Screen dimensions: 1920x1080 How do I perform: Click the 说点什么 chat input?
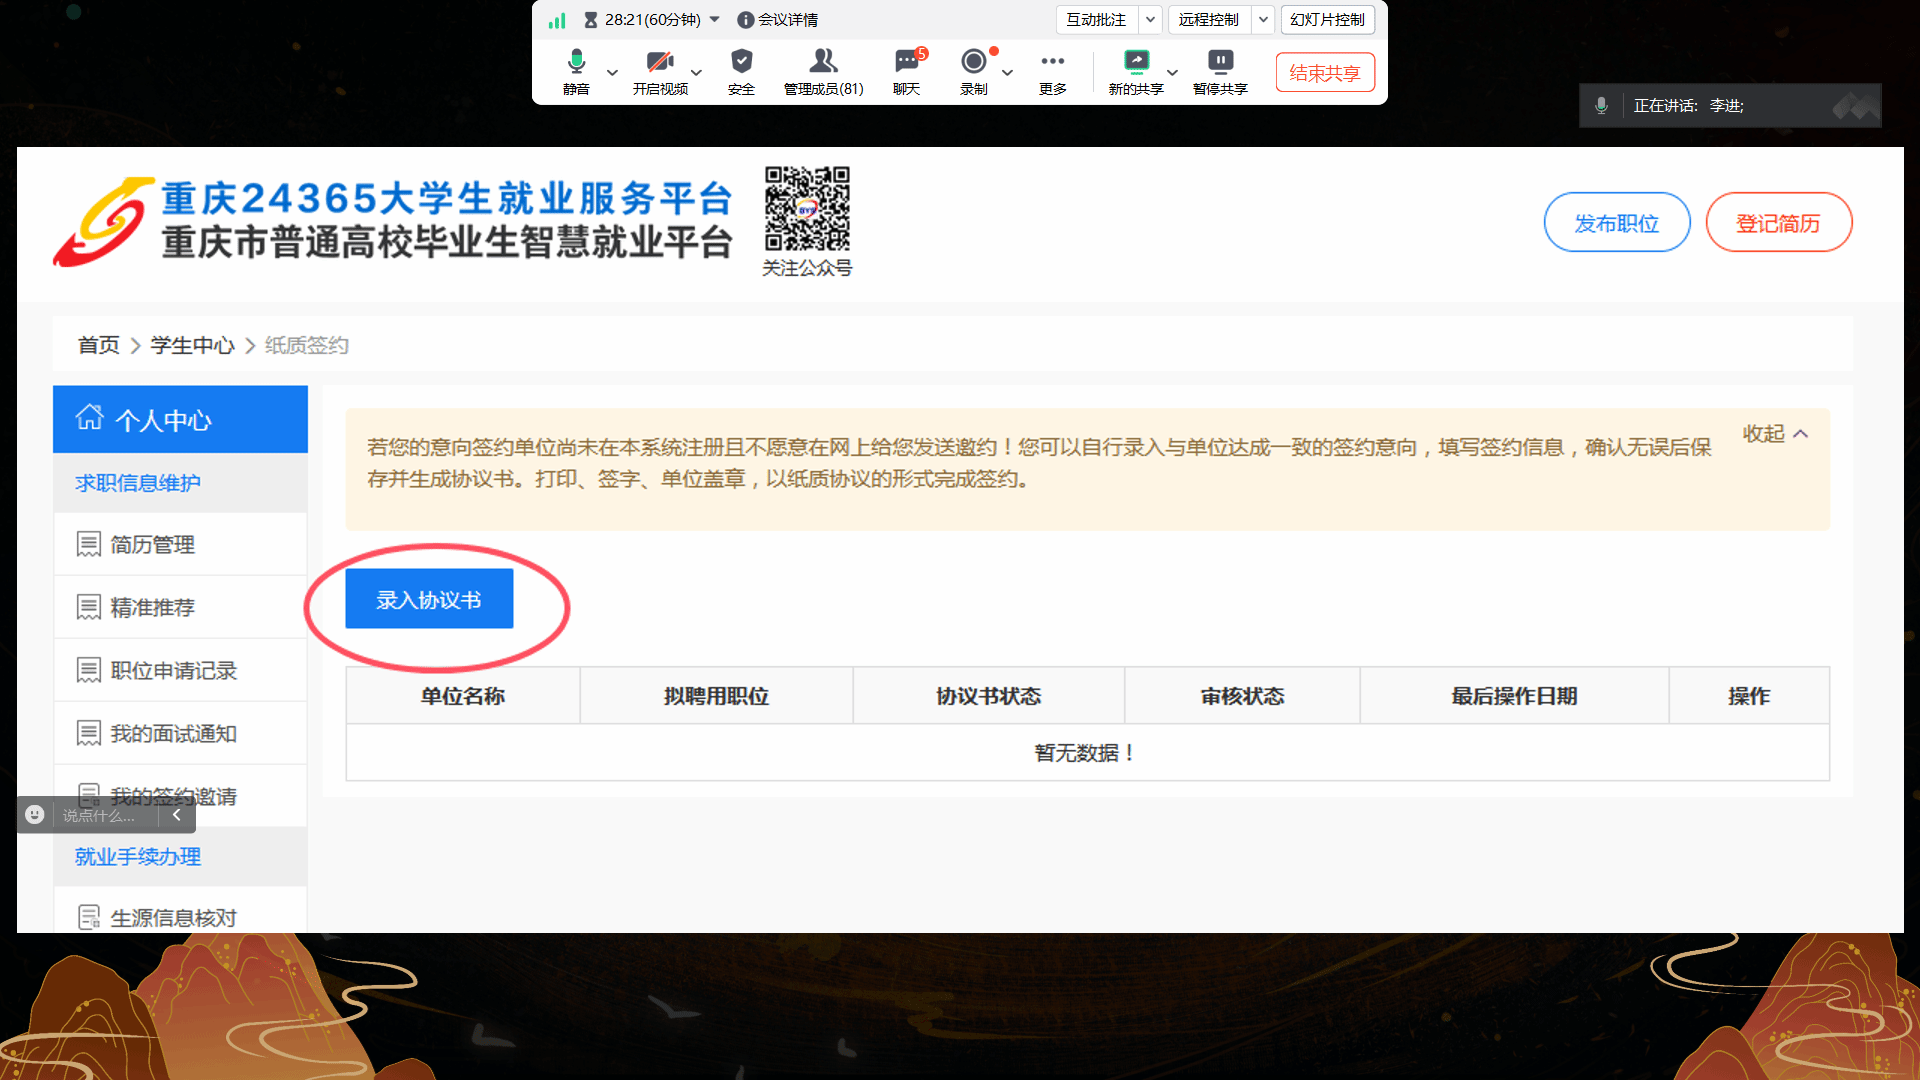(100, 816)
